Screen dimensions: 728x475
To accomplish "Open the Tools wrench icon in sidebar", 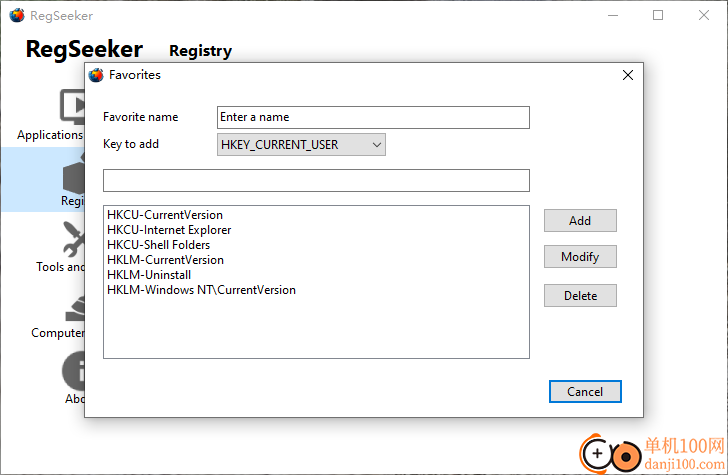I will [x=74, y=239].
